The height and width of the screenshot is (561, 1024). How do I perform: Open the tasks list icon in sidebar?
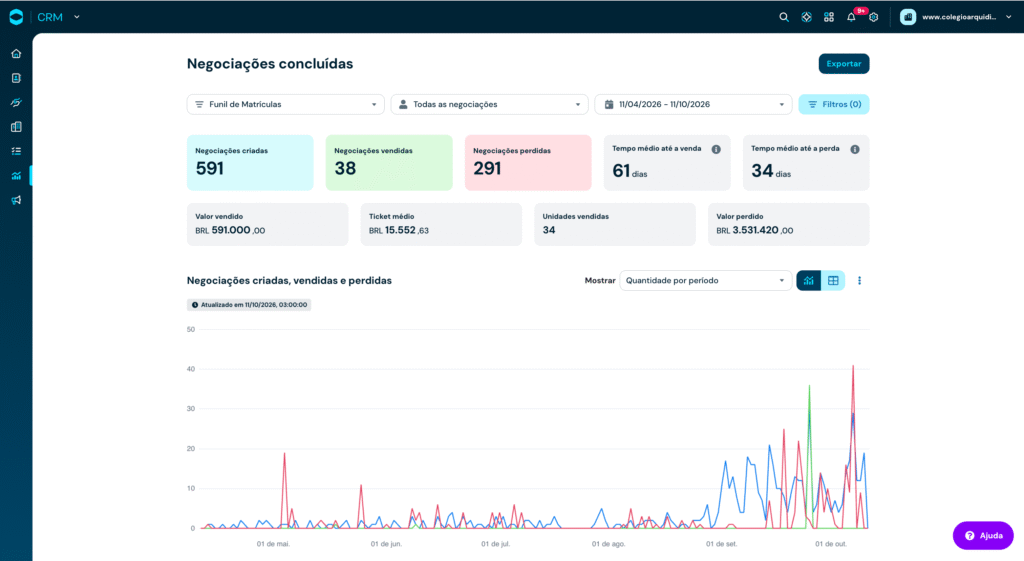point(16,151)
